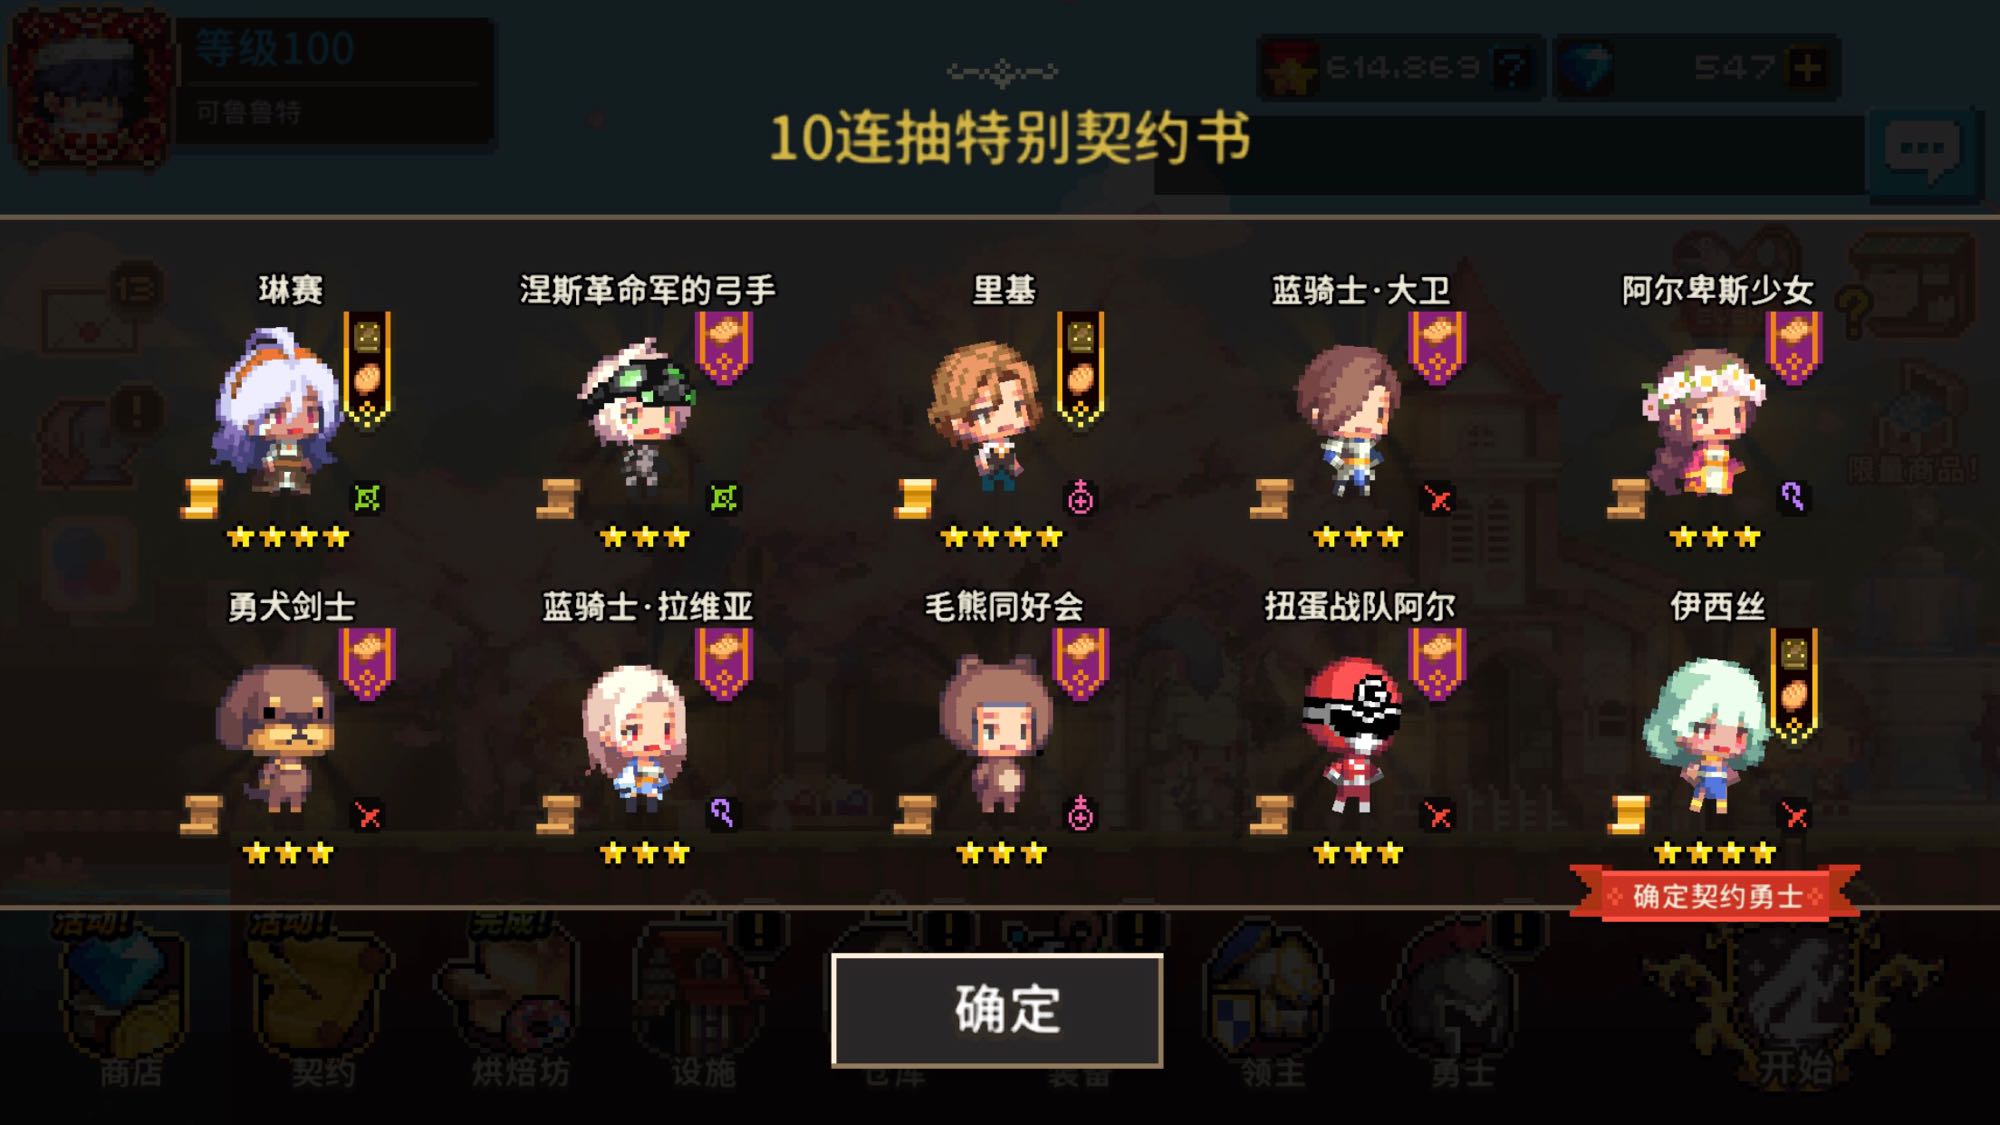Viewport: 2000px width, 1125px height.
Task: Click the pink class icon beside 里基
Action: click(x=1080, y=497)
